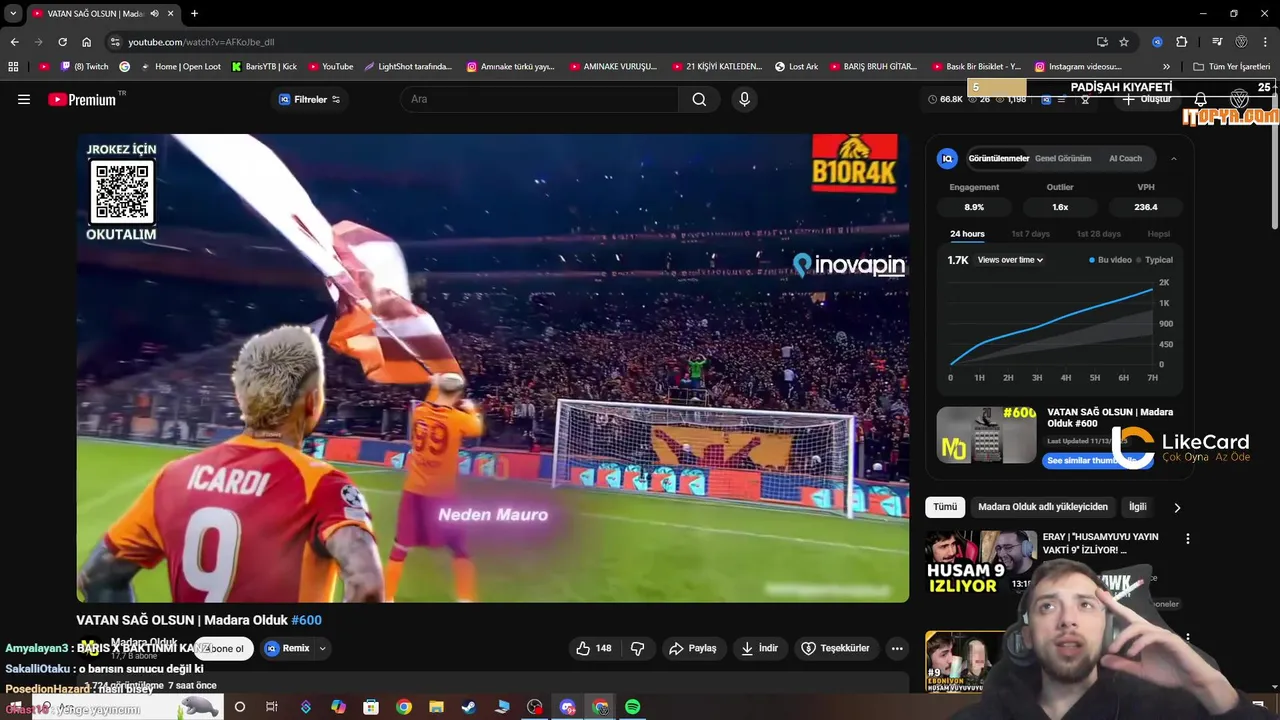Switch to AI Coach tab
Screen dimensions: 1280x720
(1125, 158)
